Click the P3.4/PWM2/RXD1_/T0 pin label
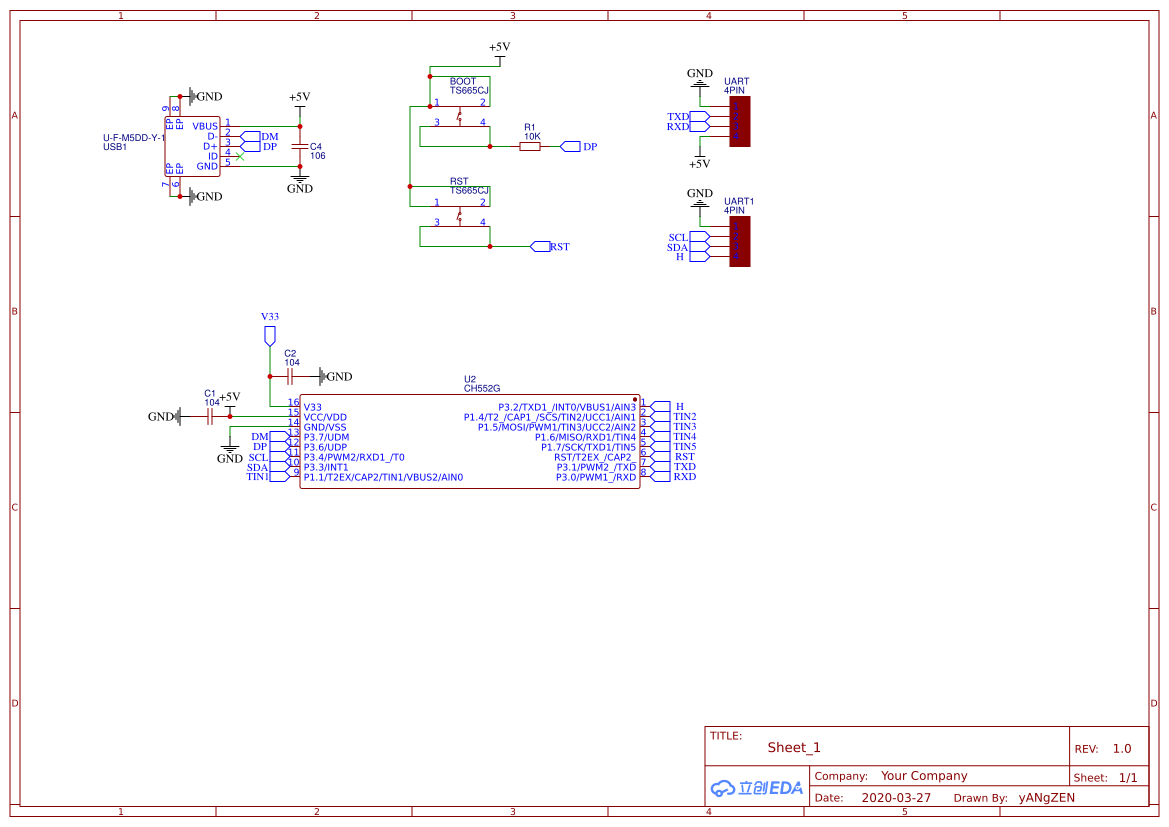1169x827 pixels. pos(354,457)
